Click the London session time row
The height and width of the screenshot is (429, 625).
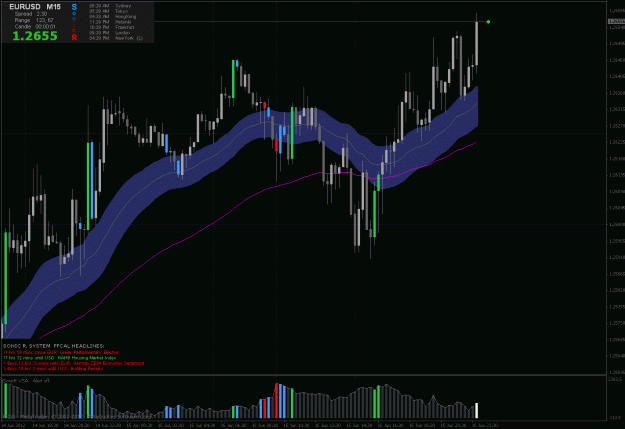pos(110,33)
